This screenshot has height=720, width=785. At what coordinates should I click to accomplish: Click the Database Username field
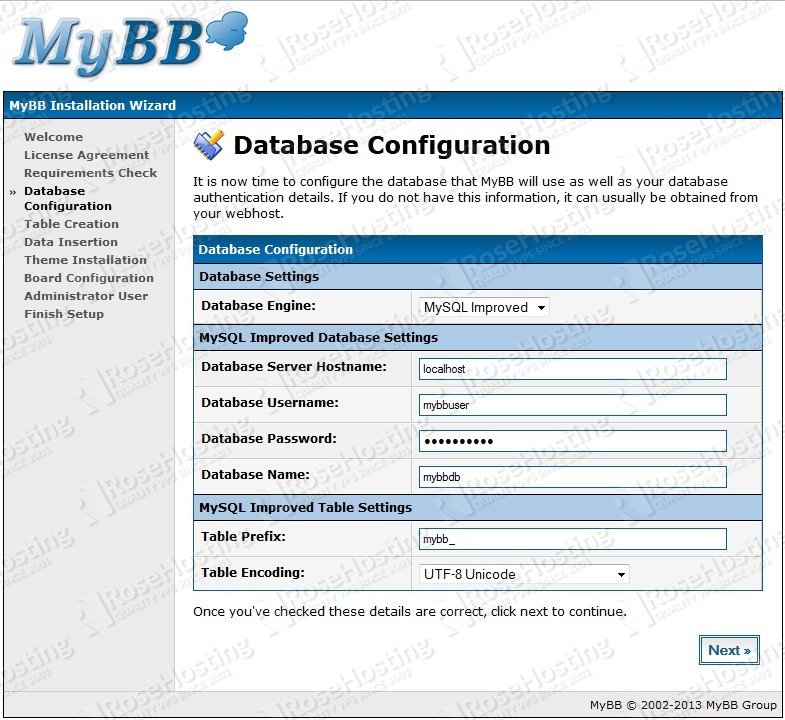(573, 405)
